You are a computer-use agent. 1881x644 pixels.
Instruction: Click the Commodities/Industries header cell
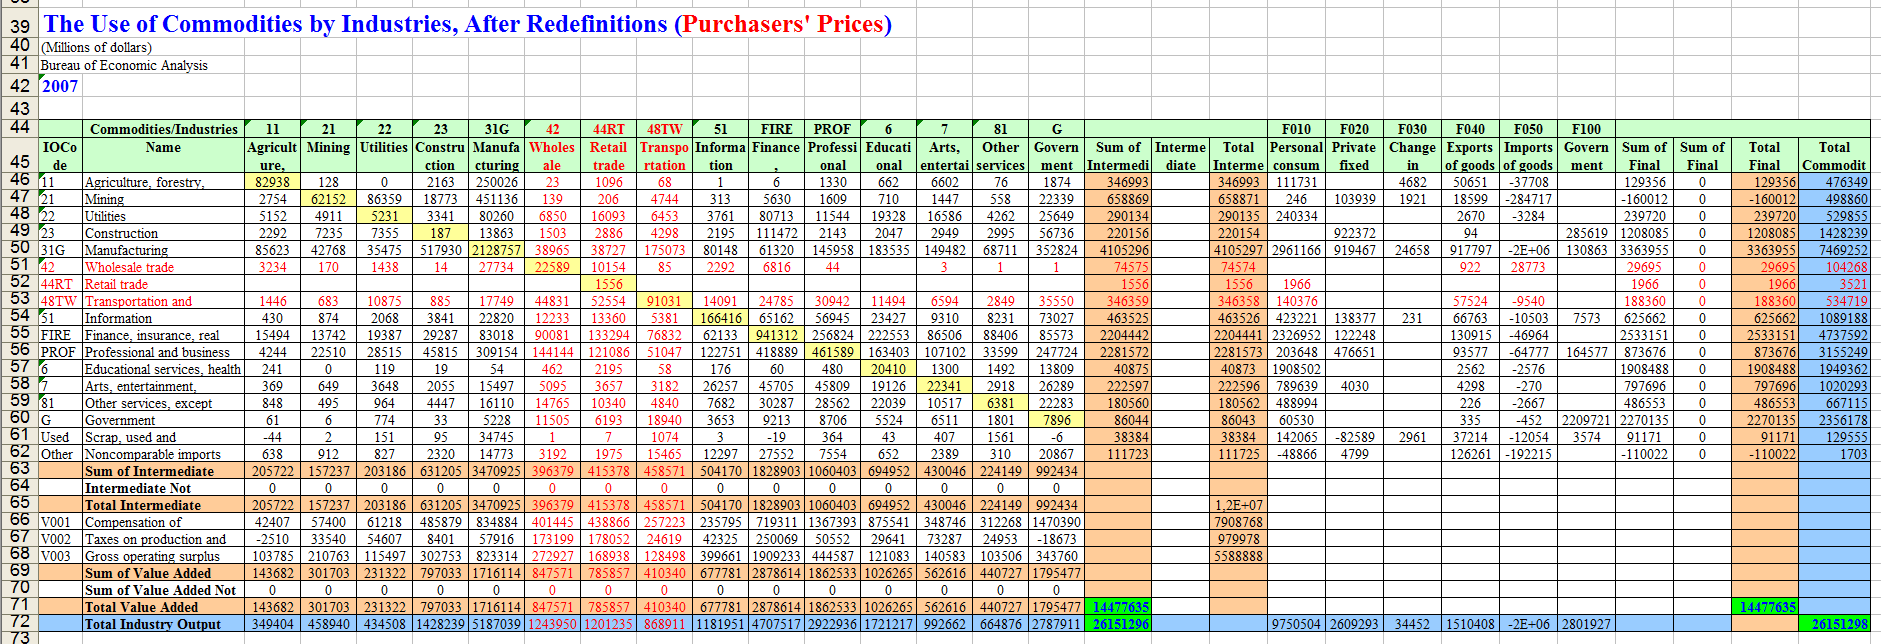pyautogui.click(x=163, y=129)
